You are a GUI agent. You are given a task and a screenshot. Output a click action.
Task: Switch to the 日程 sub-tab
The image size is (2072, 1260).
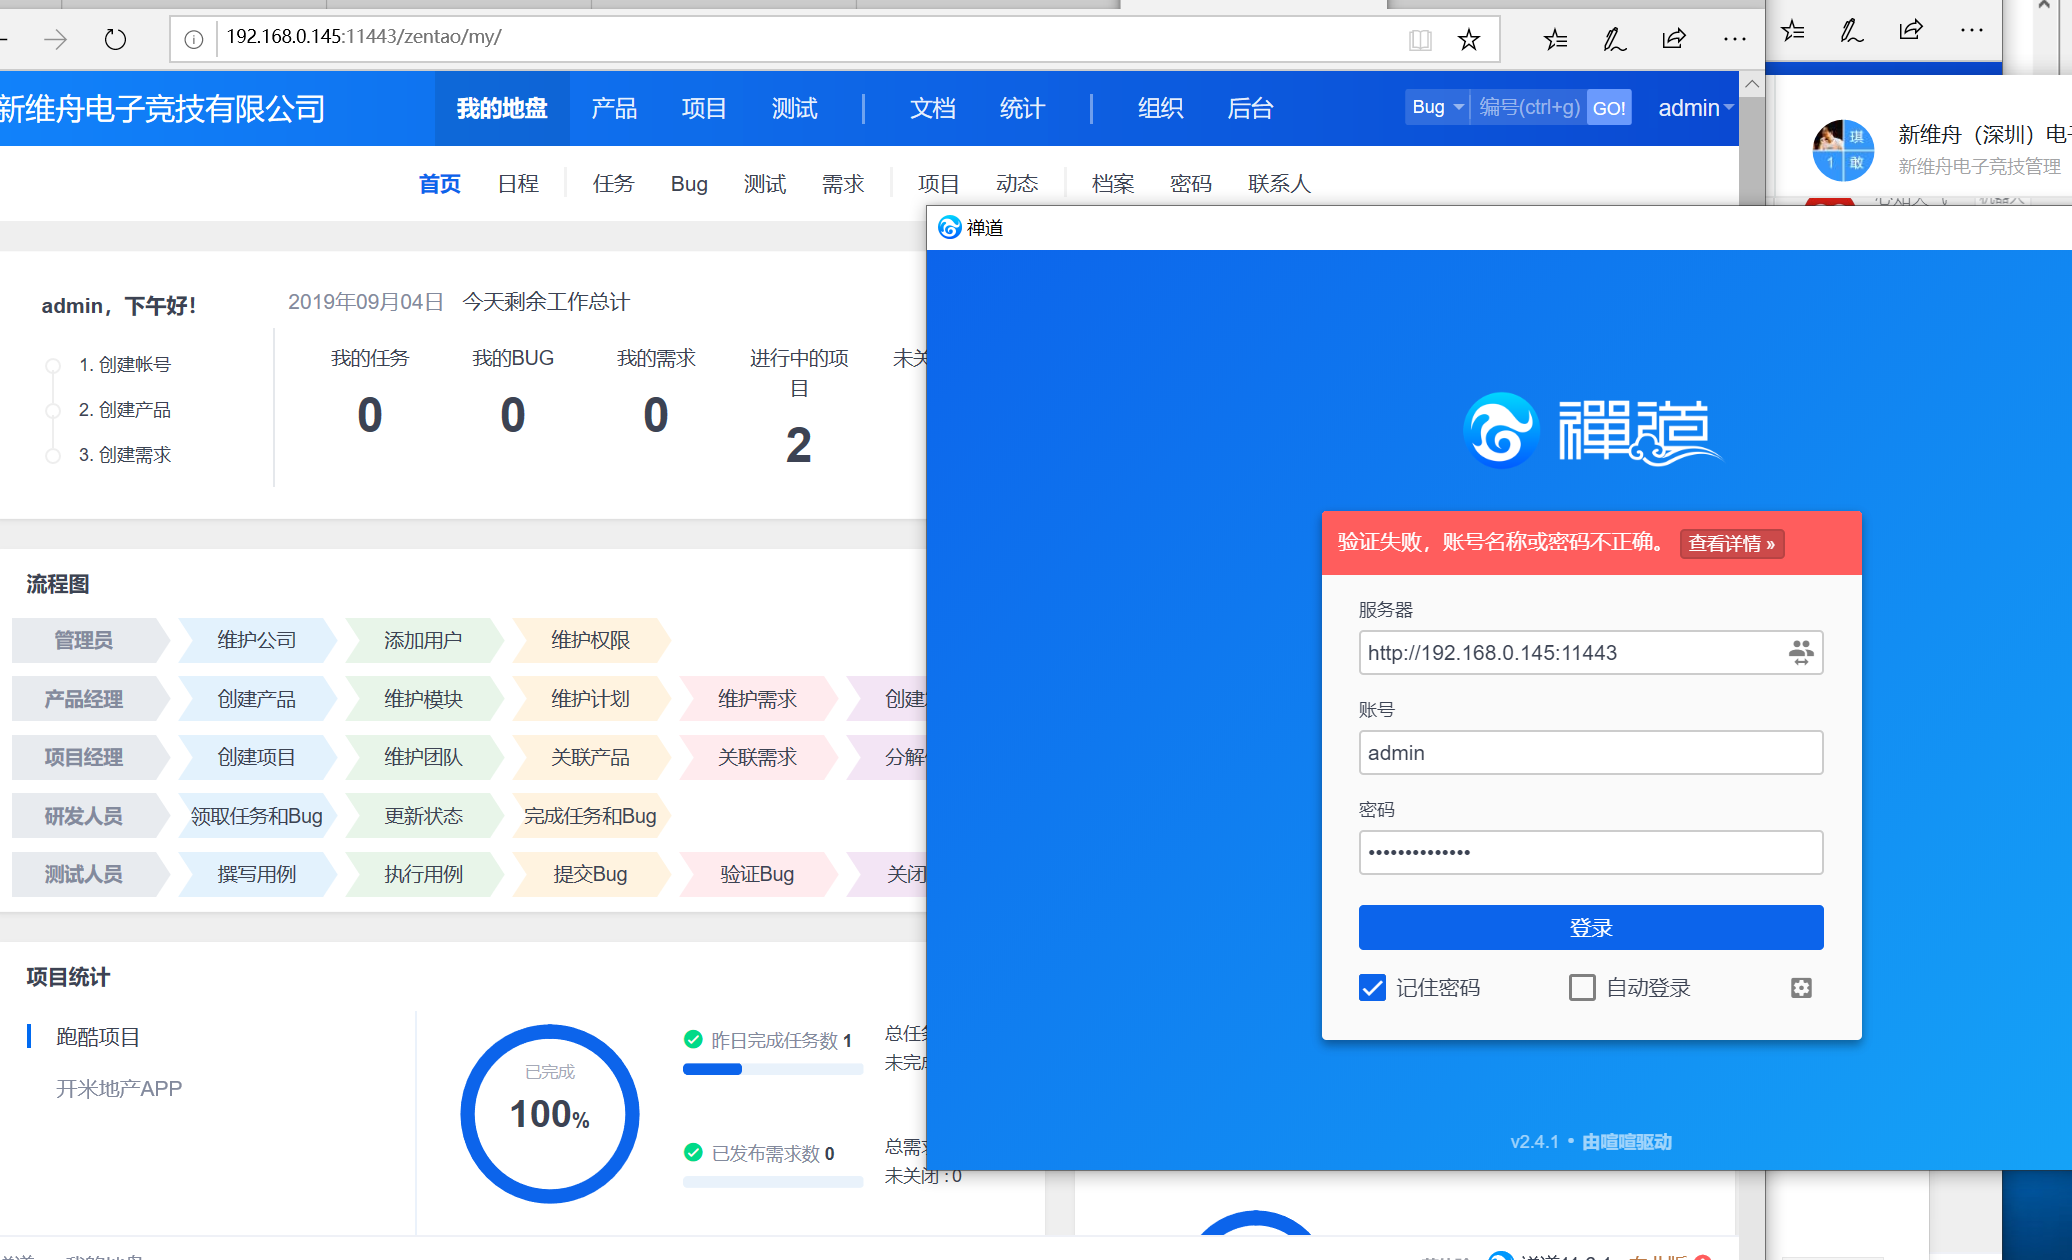click(x=518, y=184)
